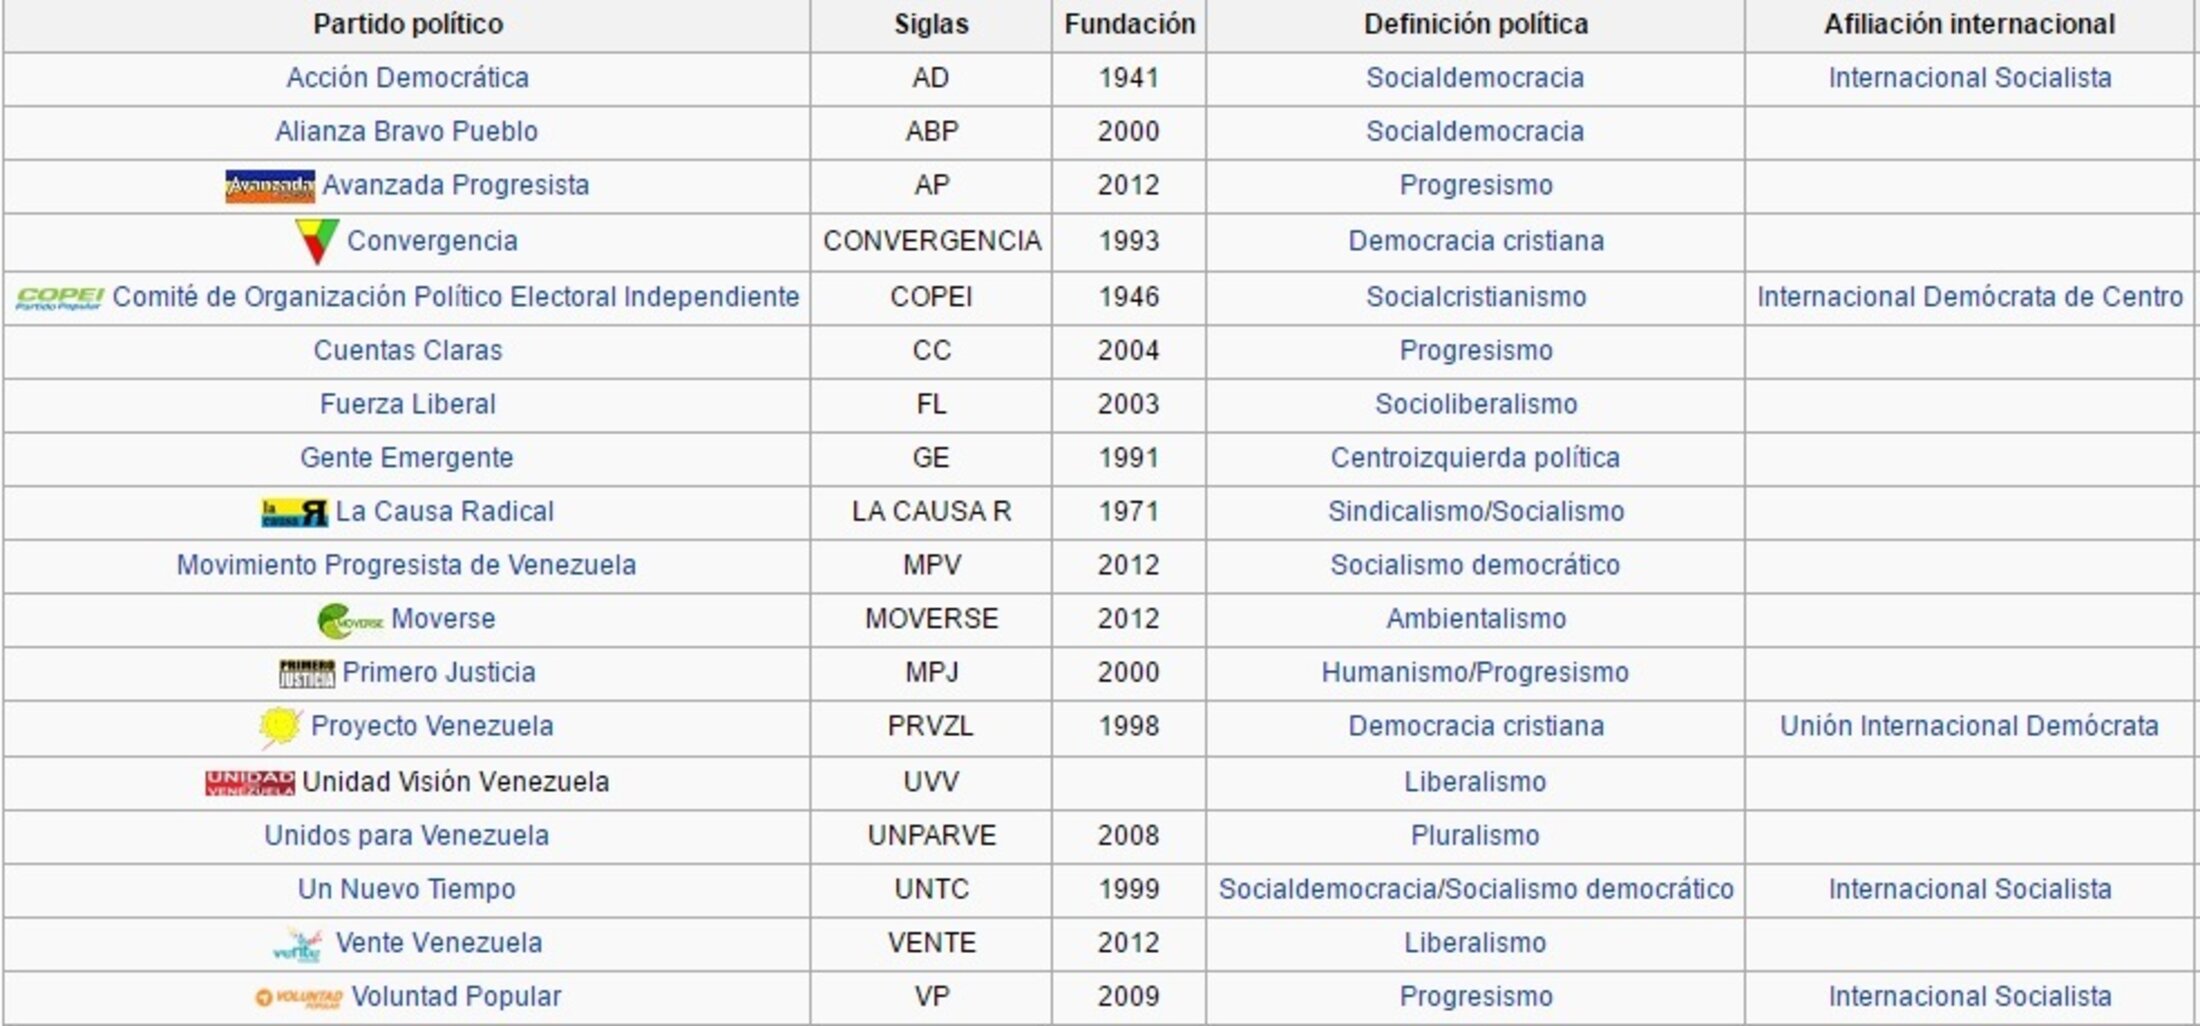Click the La Causa Radical logo
The width and height of the screenshot is (2200, 1026).
(x=294, y=512)
